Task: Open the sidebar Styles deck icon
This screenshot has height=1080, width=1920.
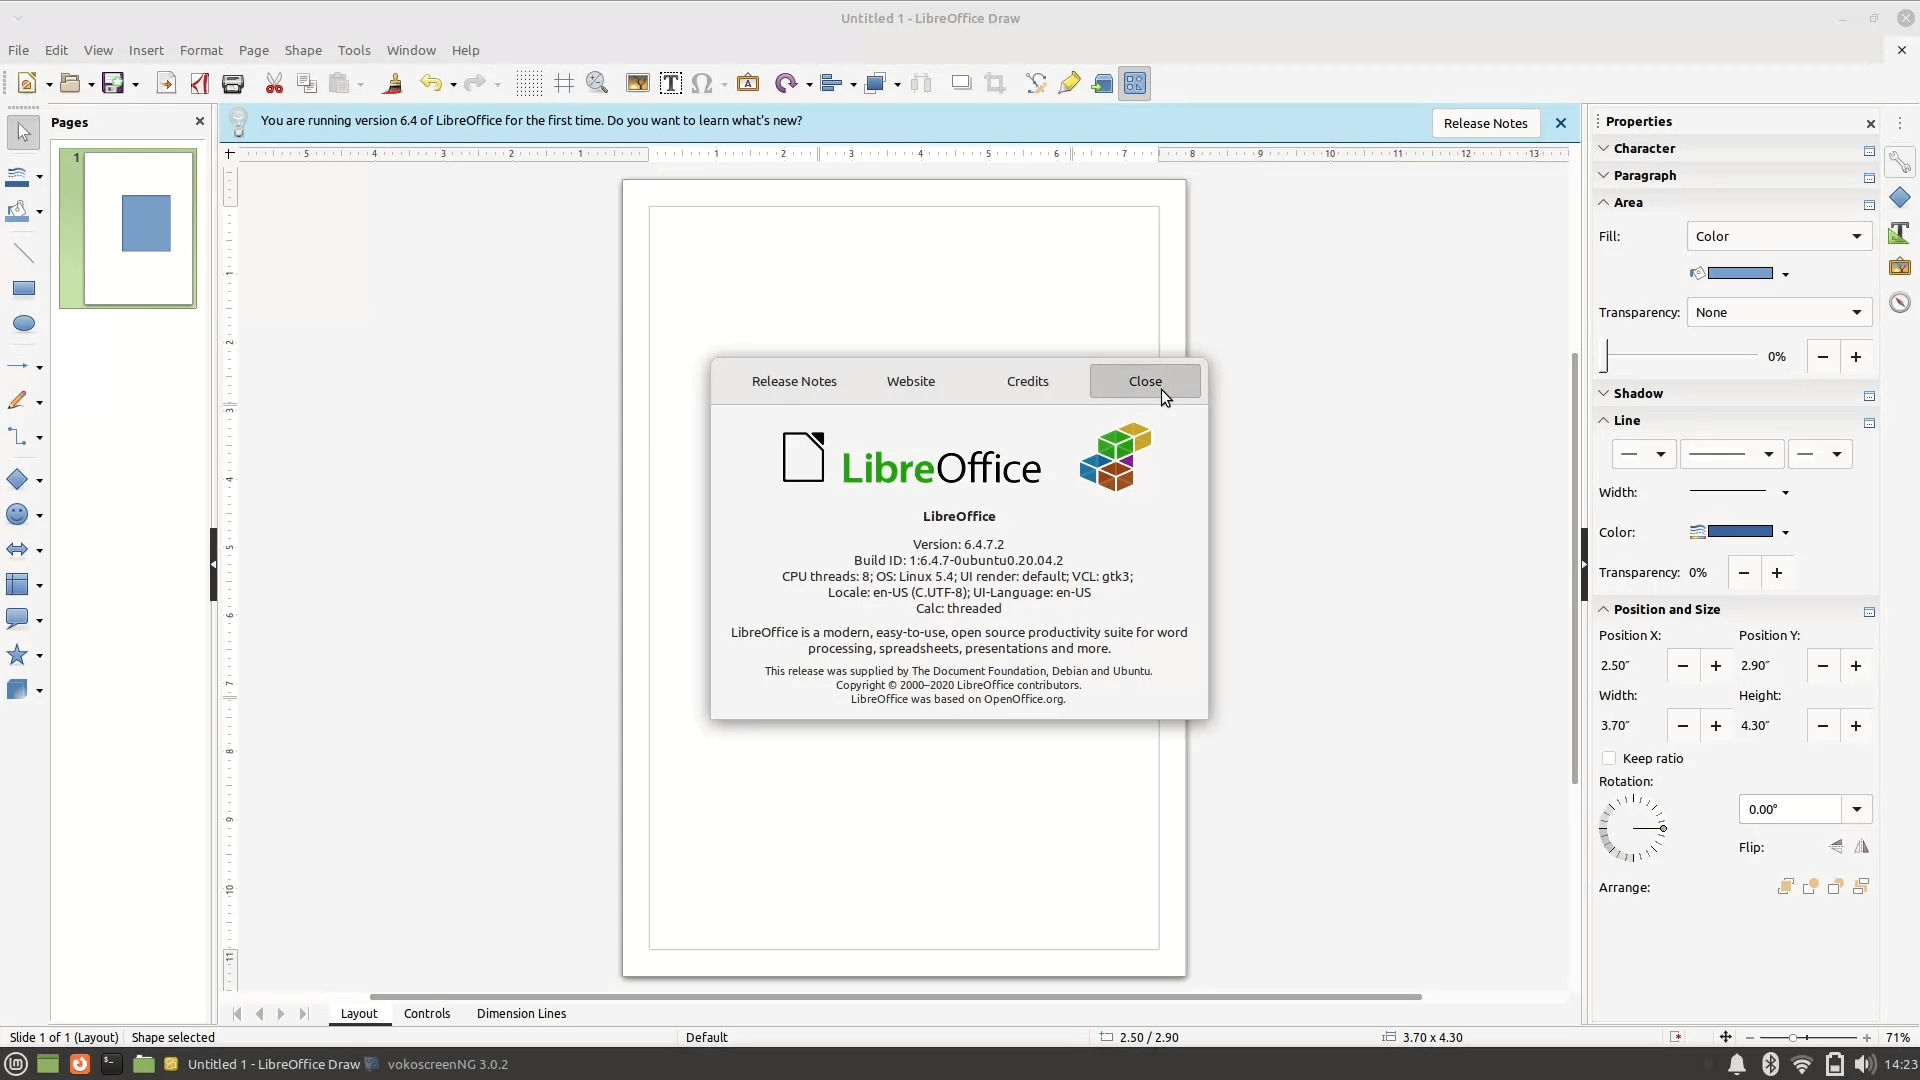Action: tap(1900, 232)
